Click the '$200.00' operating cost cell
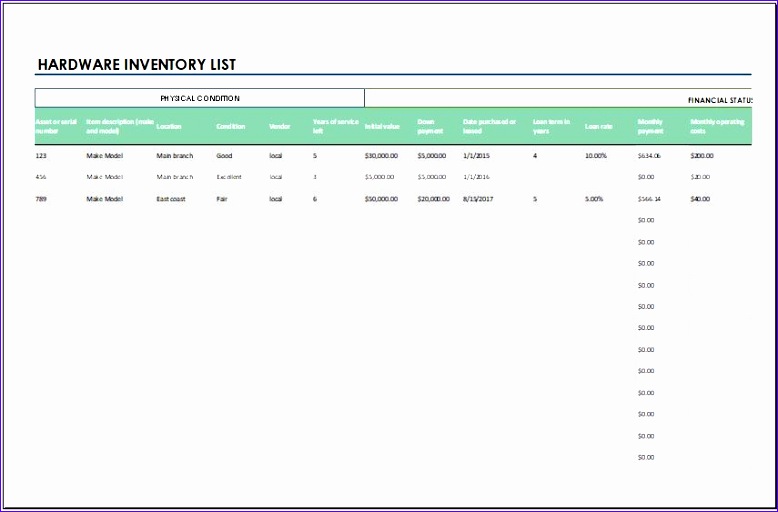The width and height of the screenshot is (778, 512). click(x=702, y=156)
